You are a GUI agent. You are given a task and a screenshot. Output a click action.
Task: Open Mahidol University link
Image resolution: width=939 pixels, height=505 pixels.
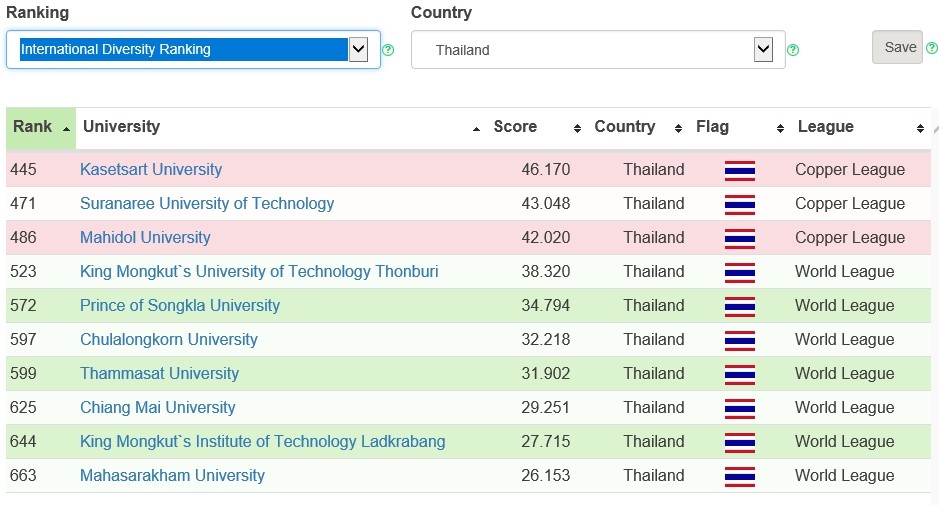(x=145, y=238)
